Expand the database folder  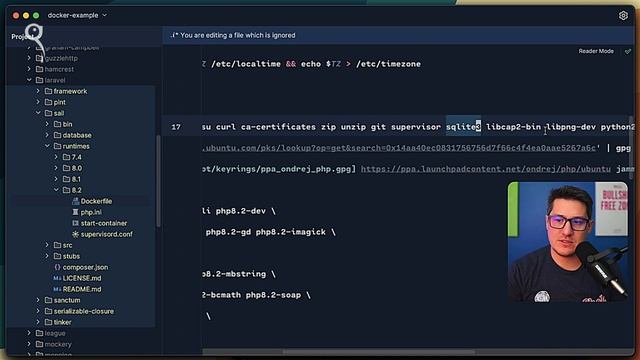pos(47,135)
